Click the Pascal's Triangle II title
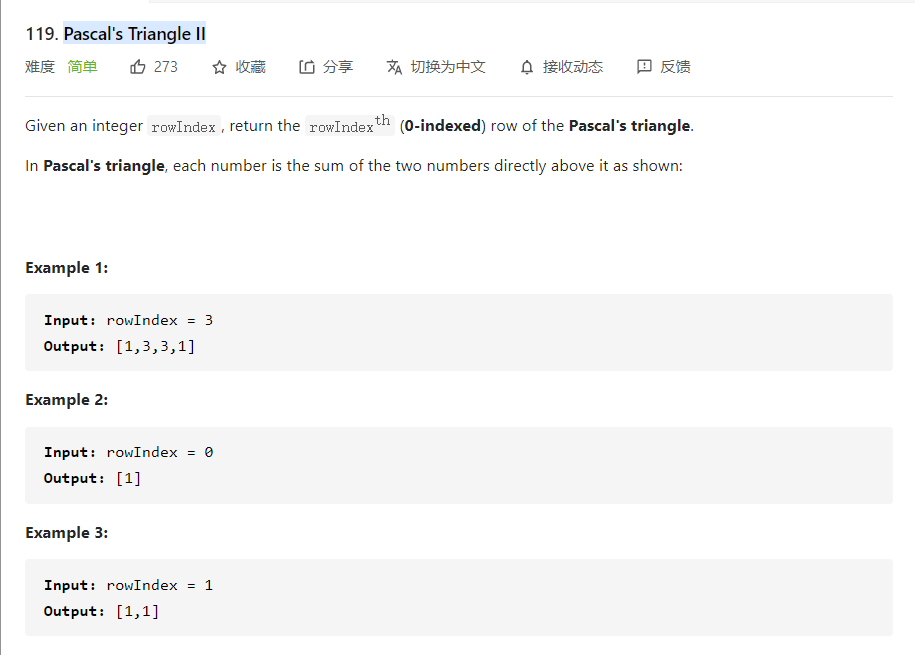The height and width of the screenshot is (655, 915). (134, 34)
